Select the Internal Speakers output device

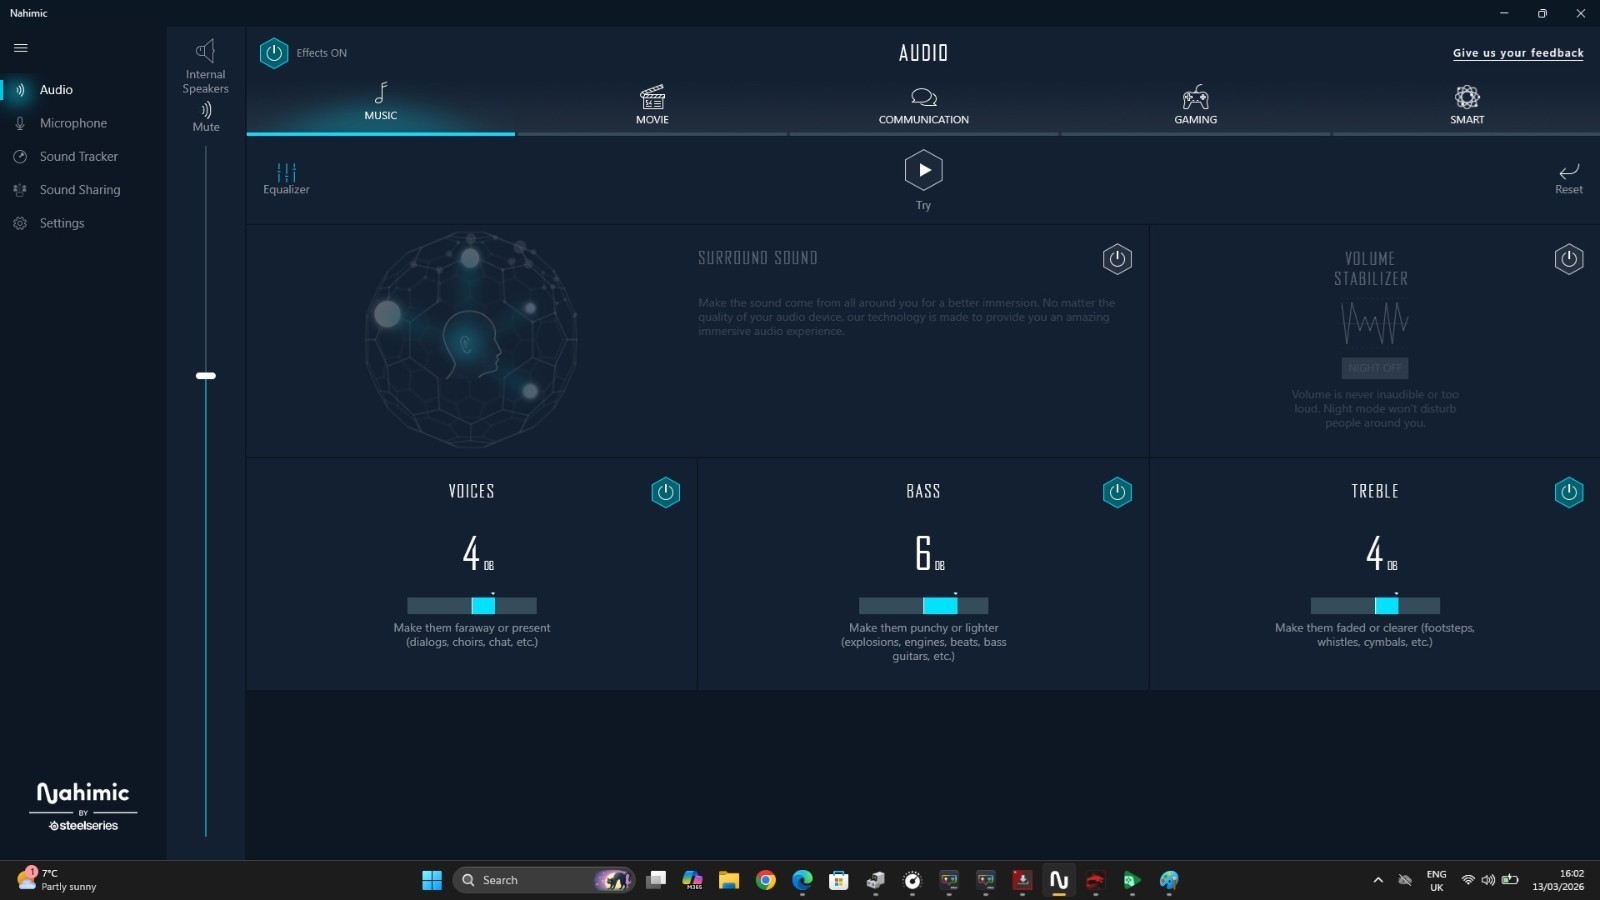click(206, 66)
